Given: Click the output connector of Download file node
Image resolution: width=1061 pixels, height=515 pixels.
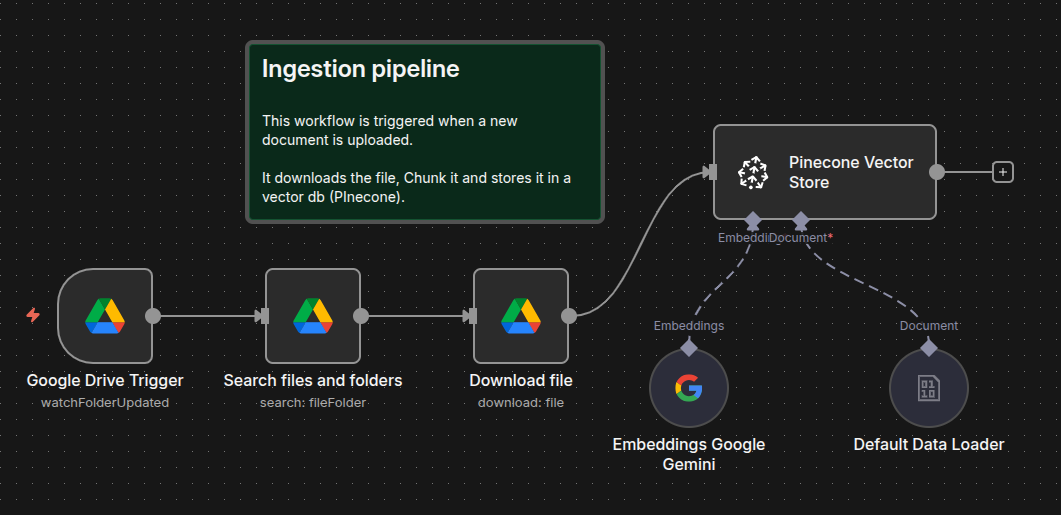Looking at the screenshot, I should click(569, 316).
